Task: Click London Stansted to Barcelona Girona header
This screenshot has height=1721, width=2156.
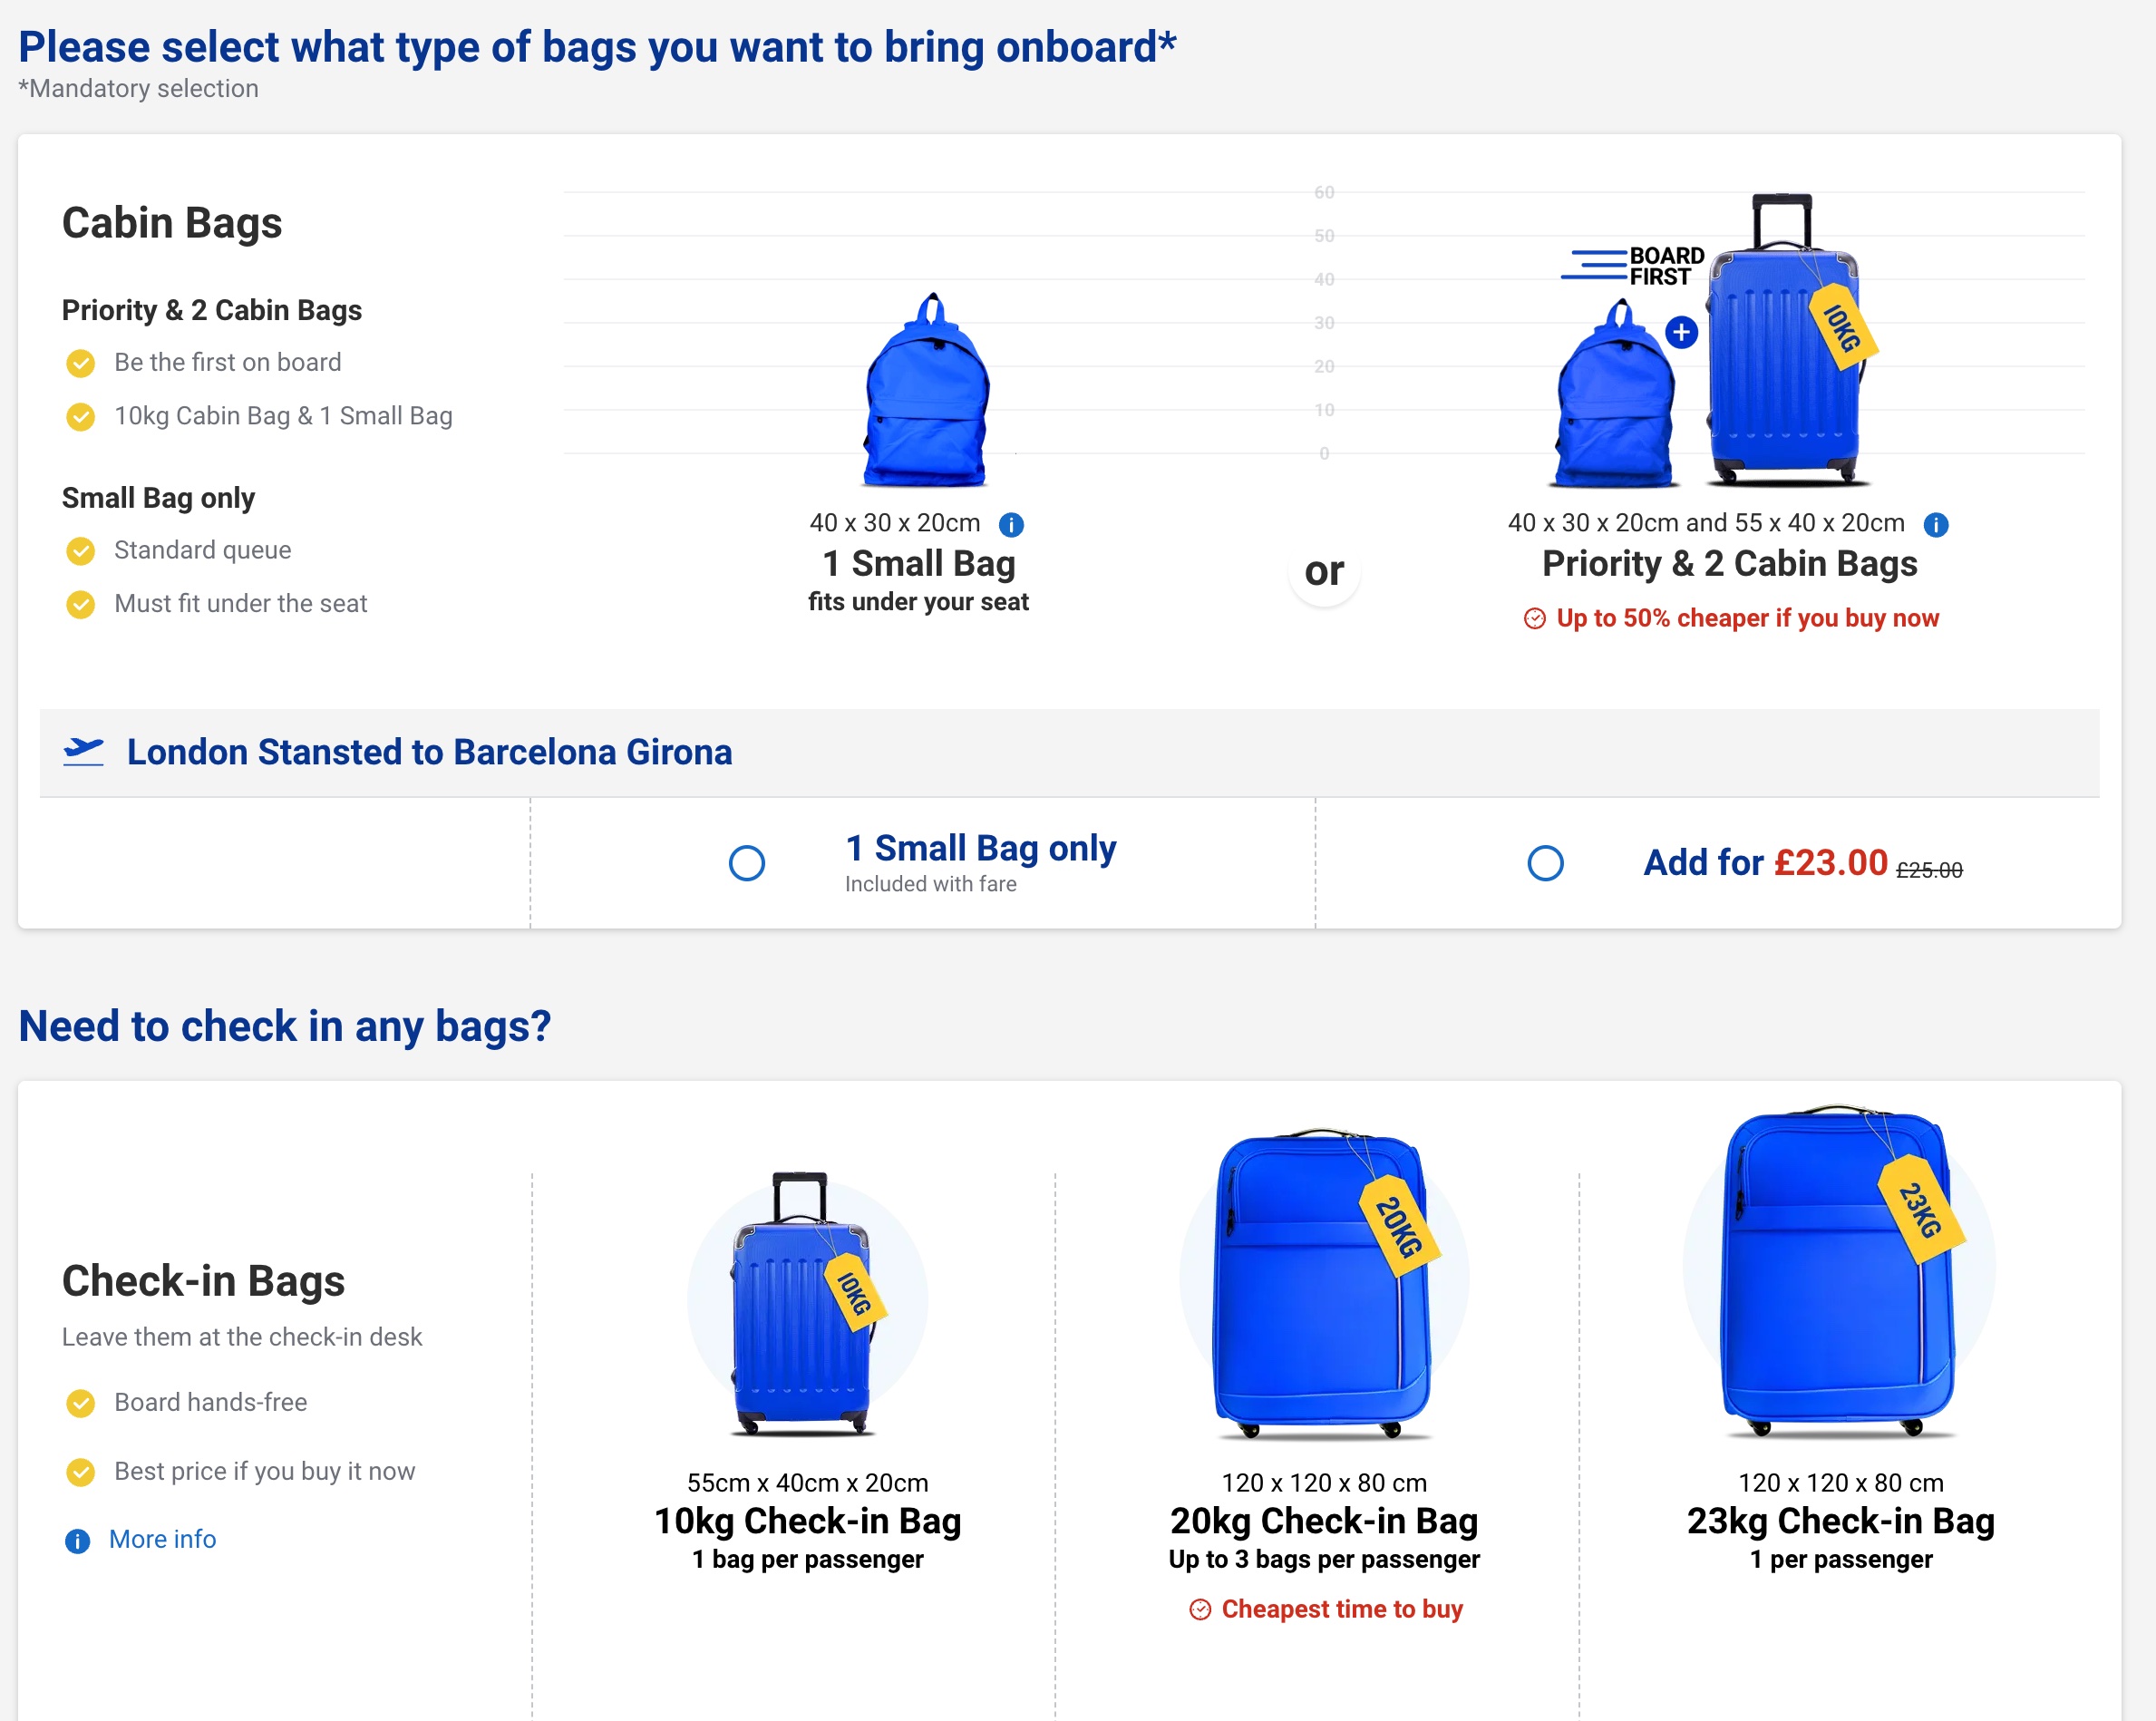Action: pyautogui.click(x=429, y=752)
